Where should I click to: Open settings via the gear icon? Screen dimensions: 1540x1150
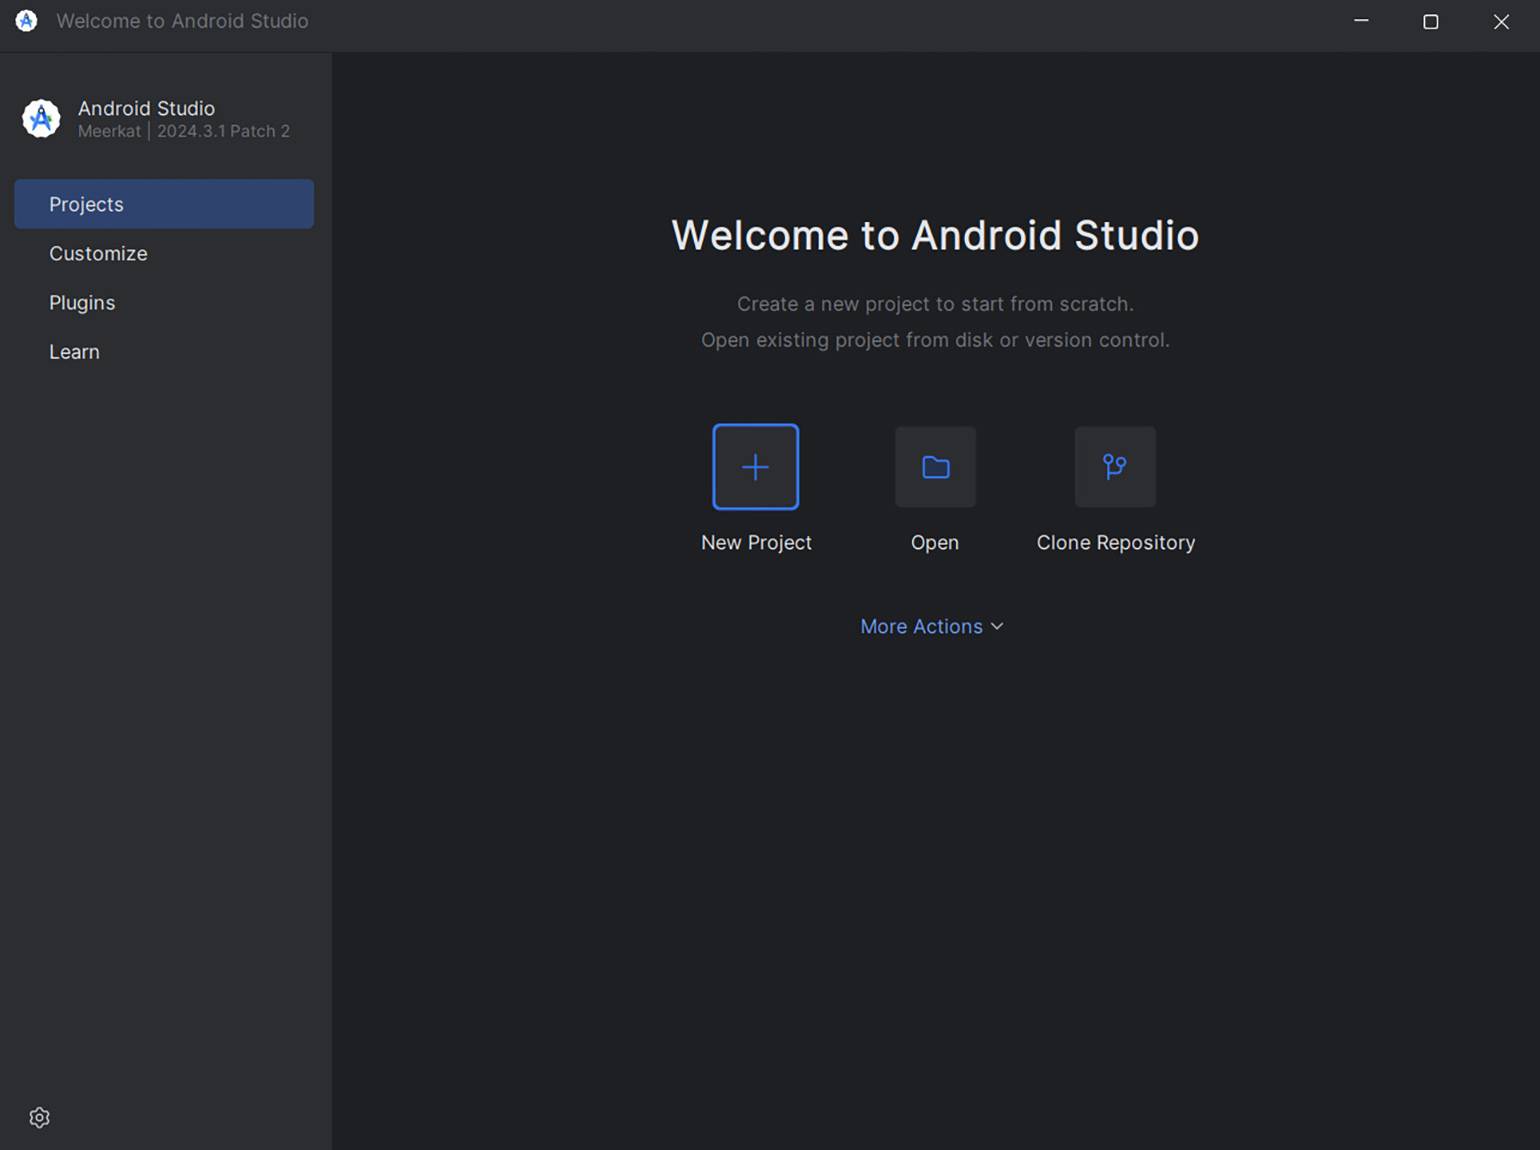click(40, 1117)
